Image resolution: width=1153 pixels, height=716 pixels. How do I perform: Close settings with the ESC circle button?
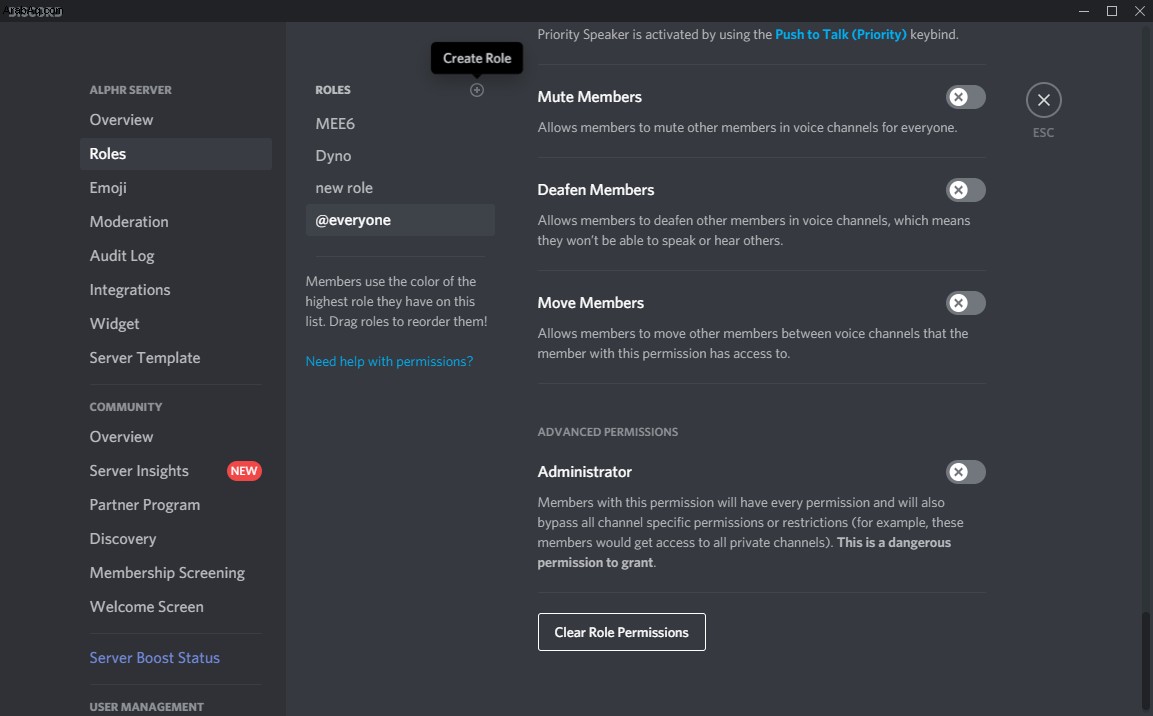coord(1043,100)
